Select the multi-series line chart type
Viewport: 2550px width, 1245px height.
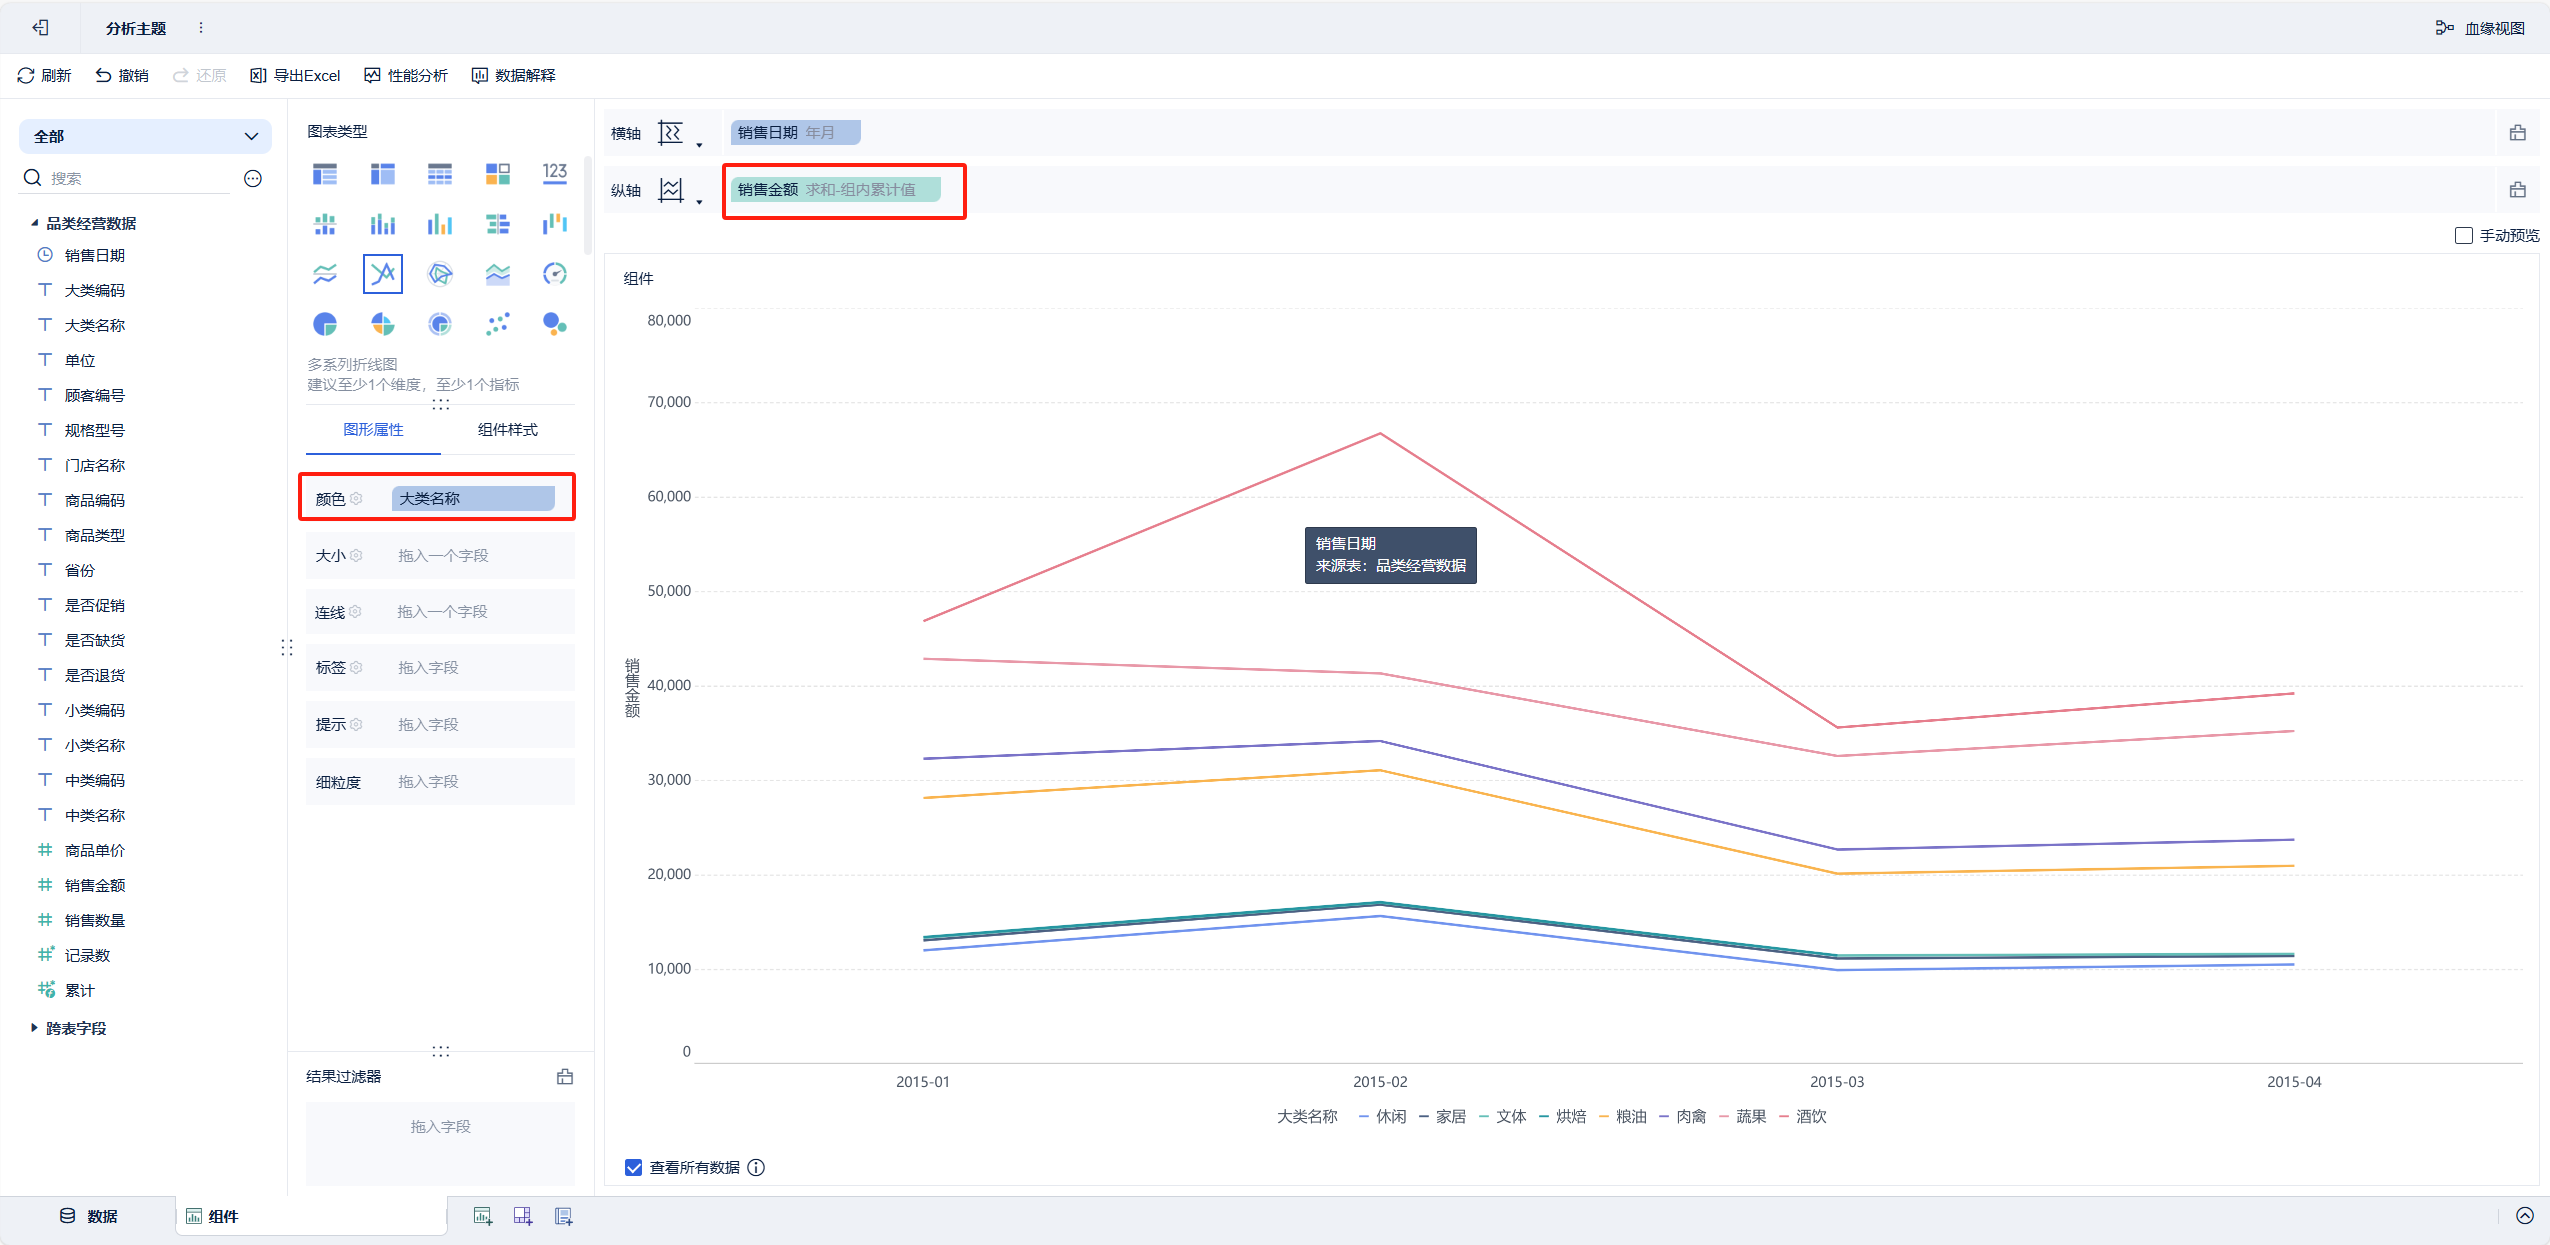[x=383, y=274]
